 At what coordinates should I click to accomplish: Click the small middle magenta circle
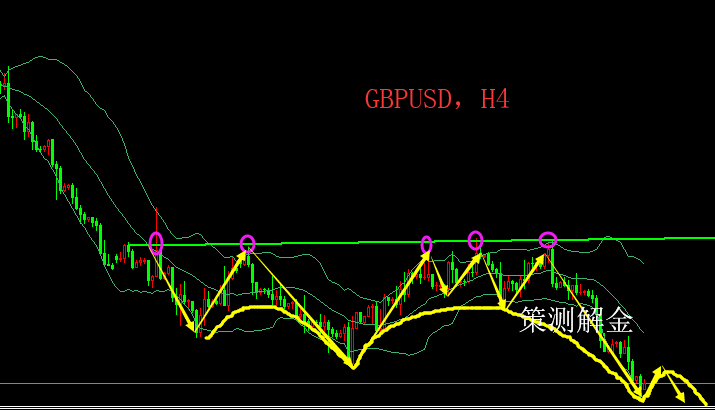click(427, 244)
